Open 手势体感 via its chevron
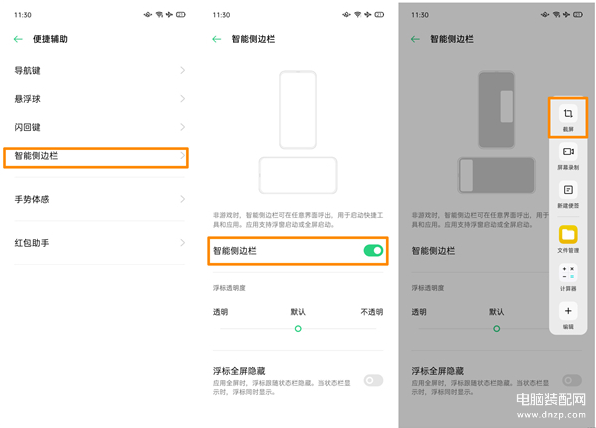This screenshot has height=428, width=596. tap(182, 199)
